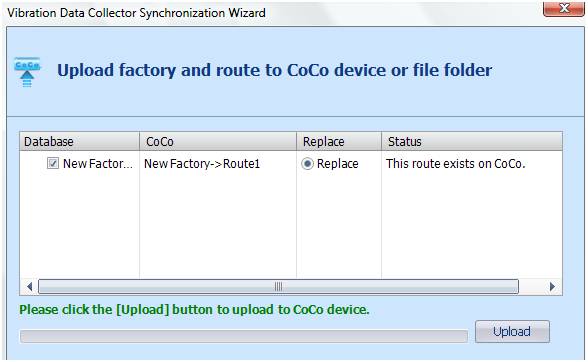Viewport: 588px width, 362px height.
Task: Click the Status column header
Action: (x=472, y=141)
